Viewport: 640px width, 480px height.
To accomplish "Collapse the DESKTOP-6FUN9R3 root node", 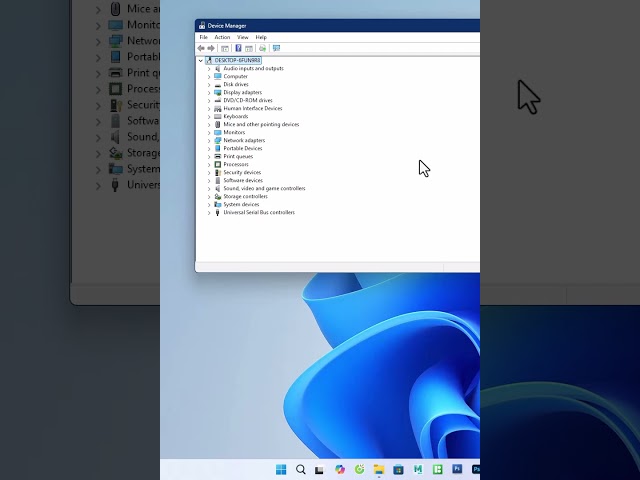I will (x=200, y=60).
